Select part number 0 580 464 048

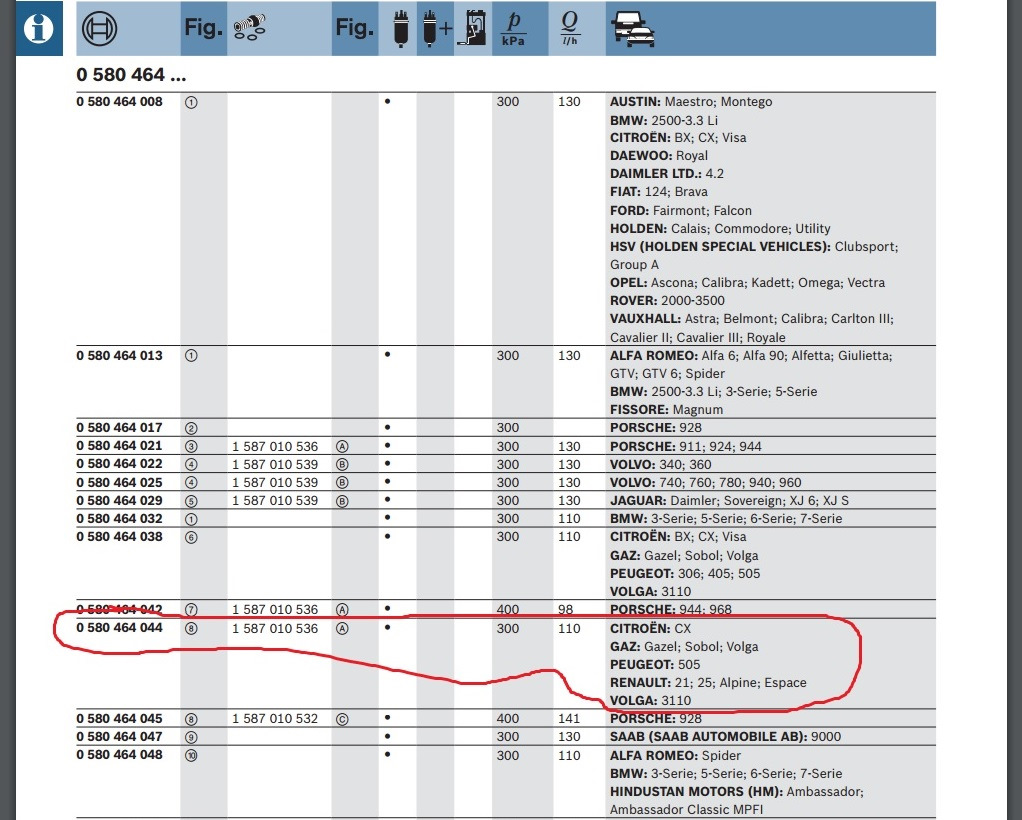click(x=119, y=755)
